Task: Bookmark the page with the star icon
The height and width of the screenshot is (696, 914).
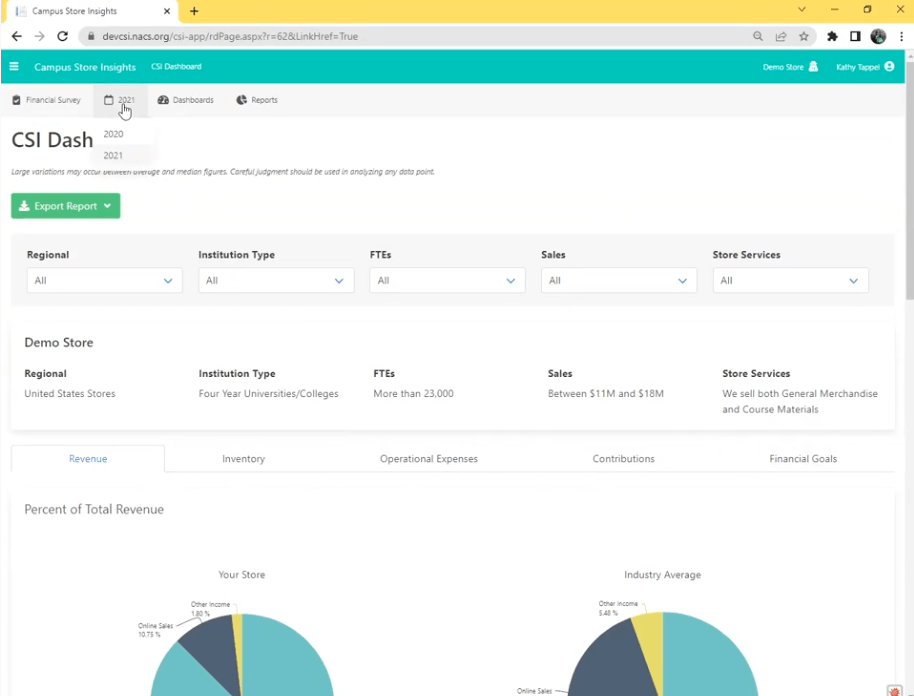Action: coord(804,36)
